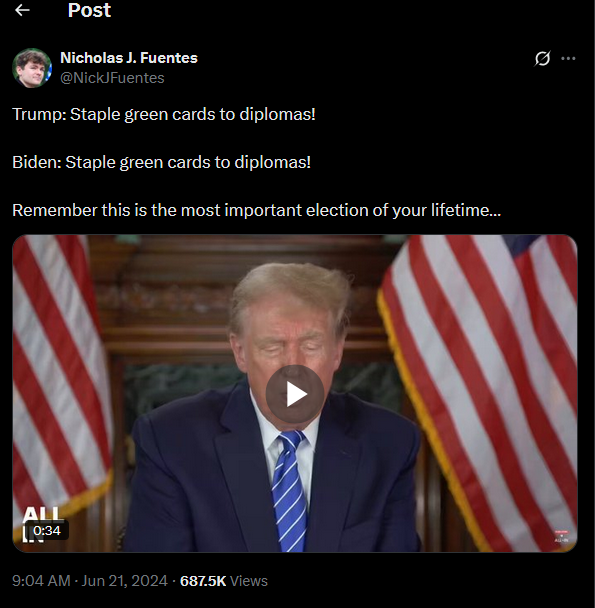Screen dimensions: 595x608
Task: Open the @NickJFuentes handle link
Action: click(x=112, y=78)
